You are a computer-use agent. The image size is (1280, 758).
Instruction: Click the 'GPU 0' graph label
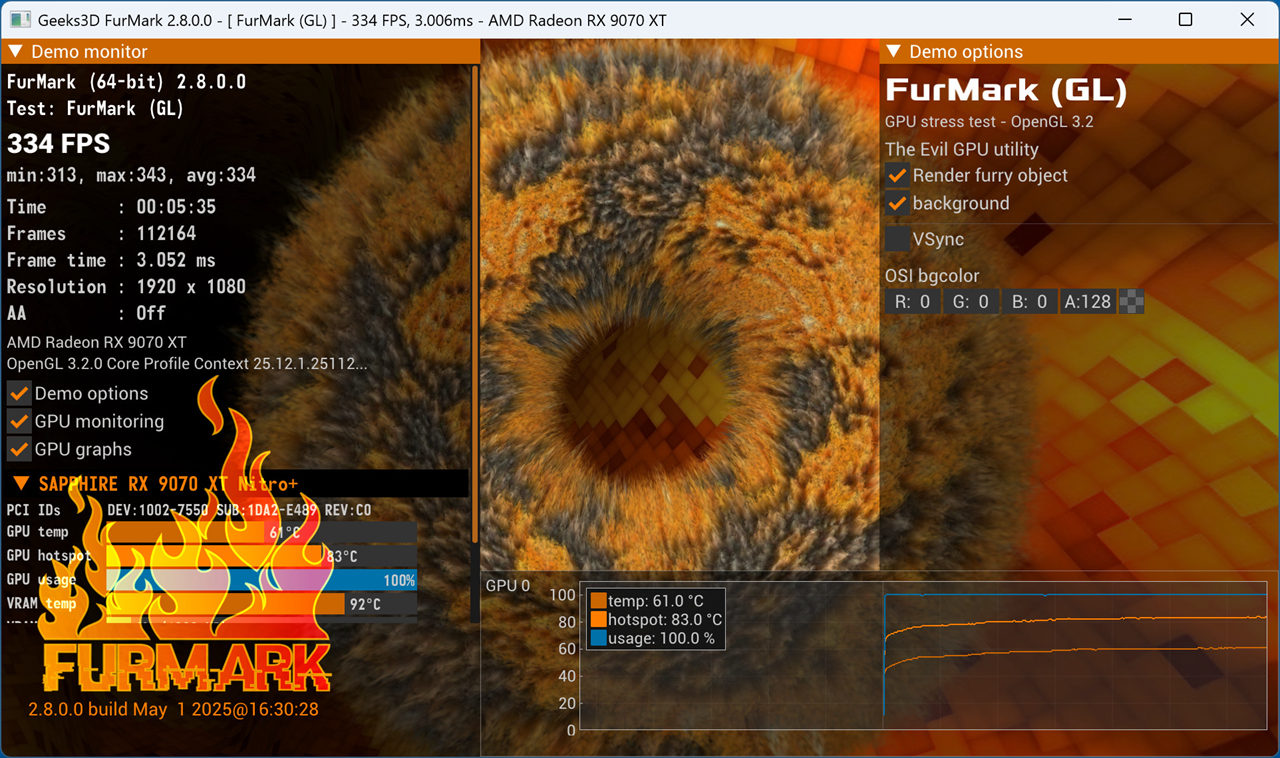coord(508,585)
